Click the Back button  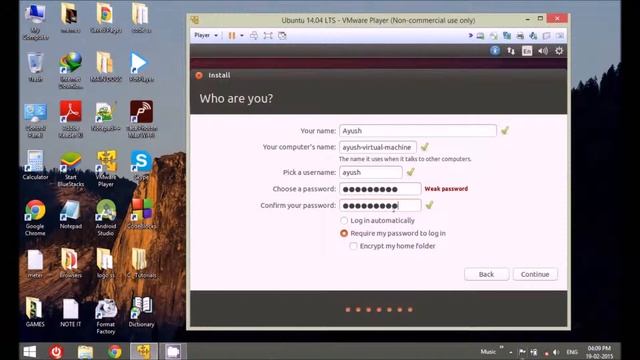486,274
